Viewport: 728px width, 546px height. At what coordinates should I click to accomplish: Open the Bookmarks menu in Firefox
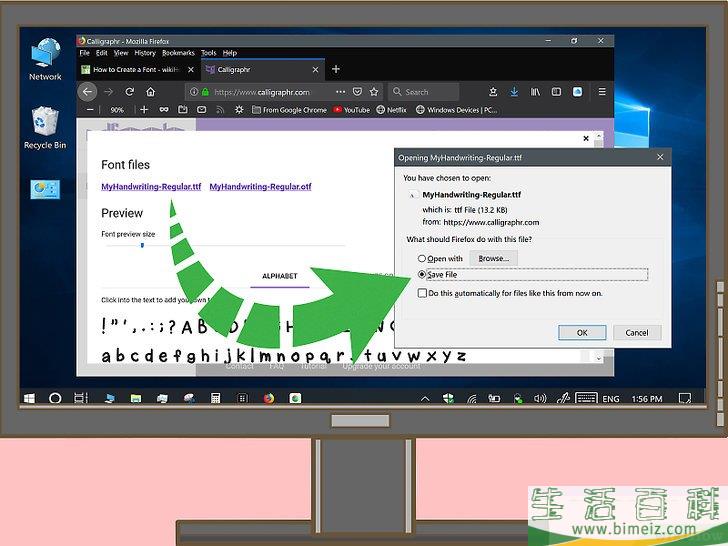click(178, 53)
